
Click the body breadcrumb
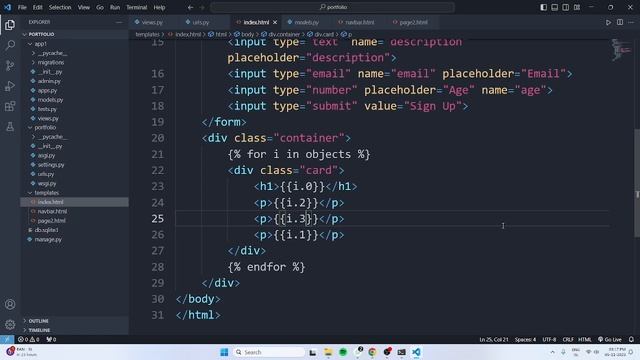(x=244, y=35)
